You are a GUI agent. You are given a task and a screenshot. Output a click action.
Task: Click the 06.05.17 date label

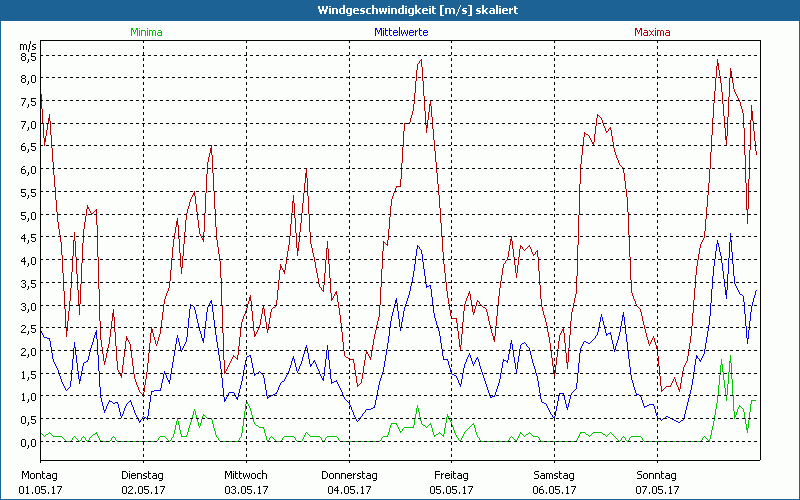(555, 491)
